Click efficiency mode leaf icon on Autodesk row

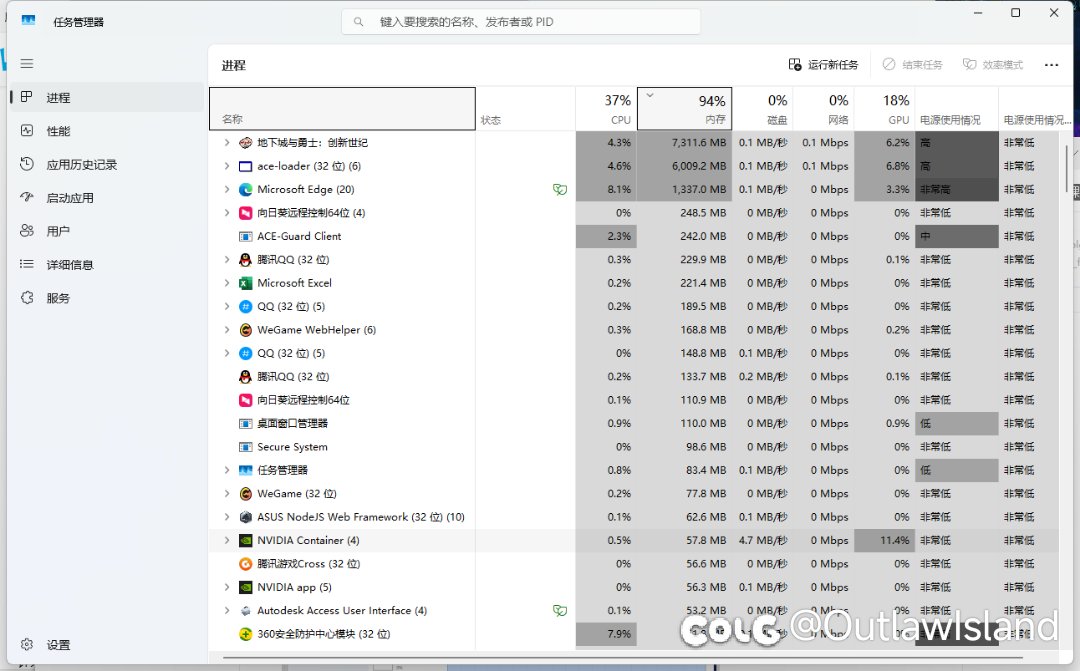tap(560, 610)
